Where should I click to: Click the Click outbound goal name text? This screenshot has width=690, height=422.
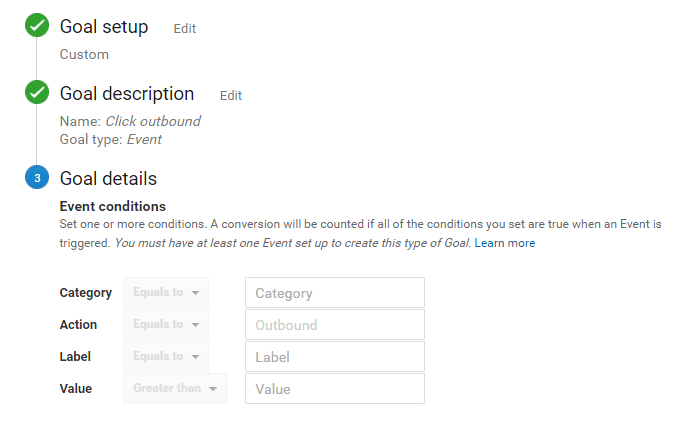[x=153, y=121]
